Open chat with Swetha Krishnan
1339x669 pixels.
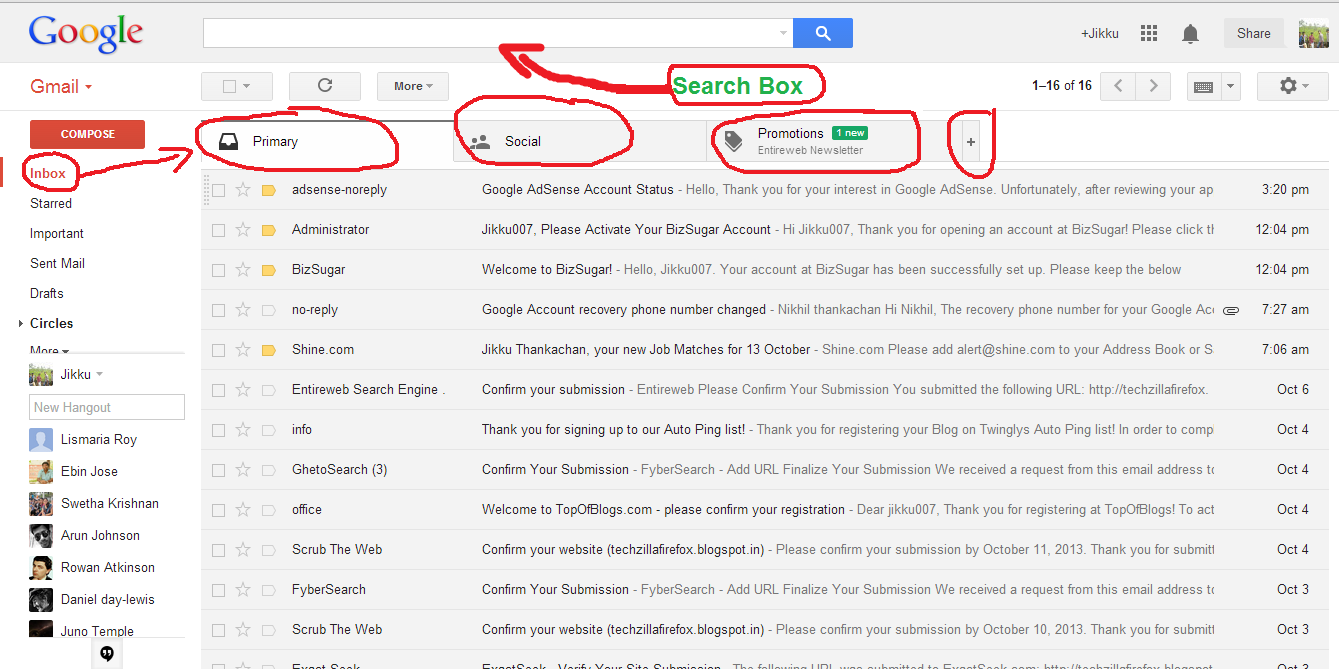tap(110, 504)
